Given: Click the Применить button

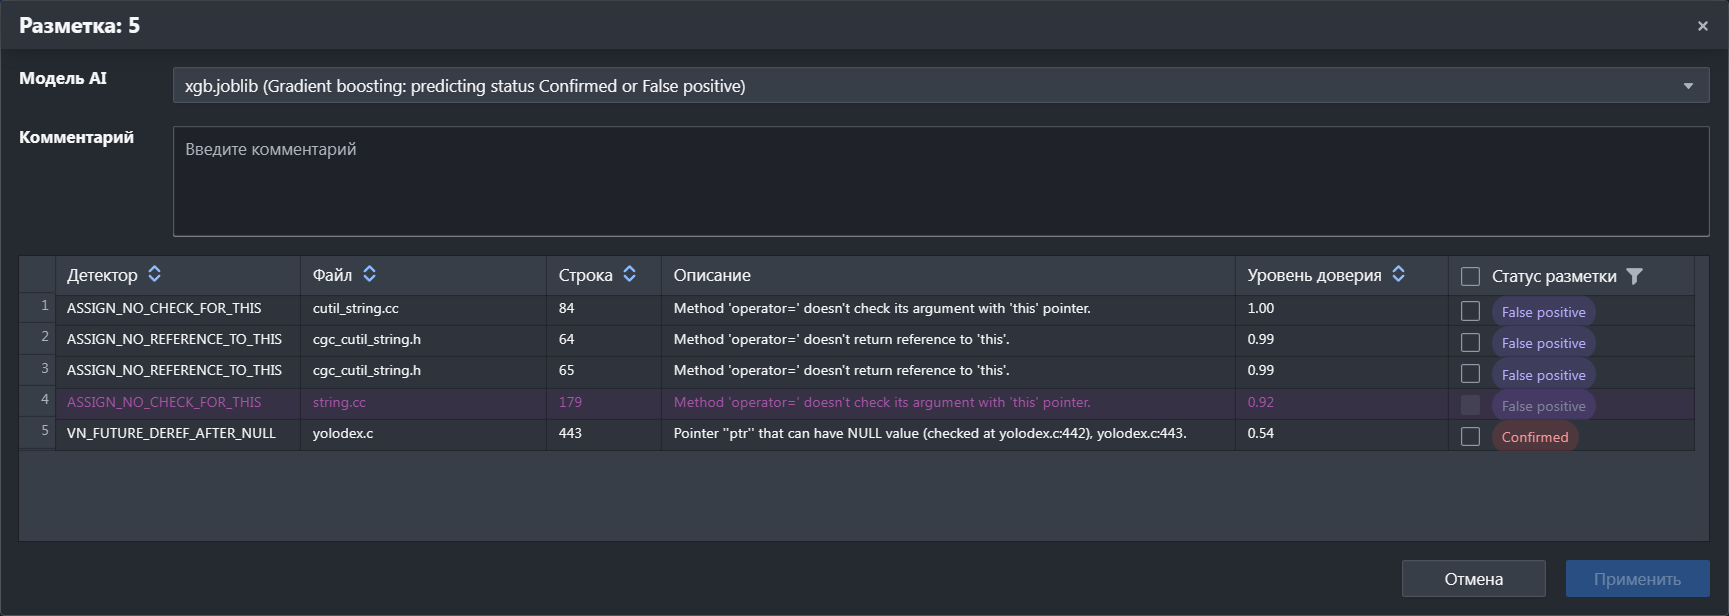Looking at the screenshot, I should tap(1637, 579).
